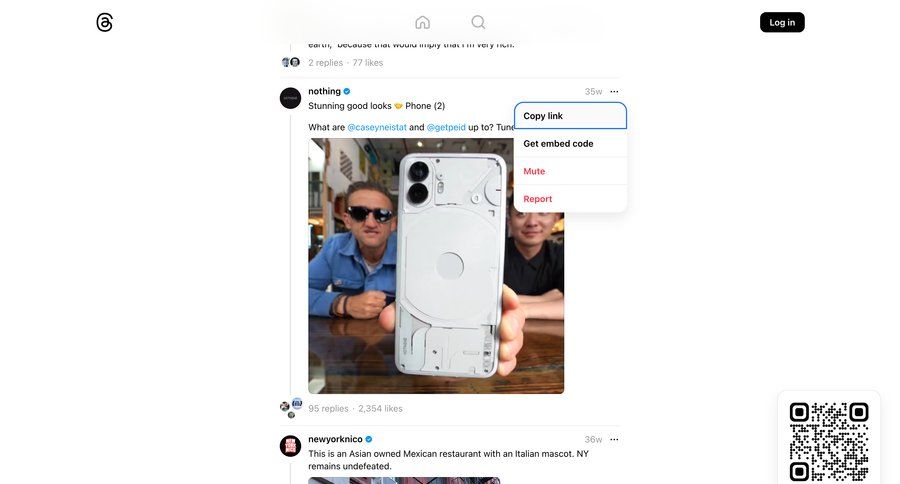Click the Log in button
The height and width of the screenshot is (484, 900).
782,22
